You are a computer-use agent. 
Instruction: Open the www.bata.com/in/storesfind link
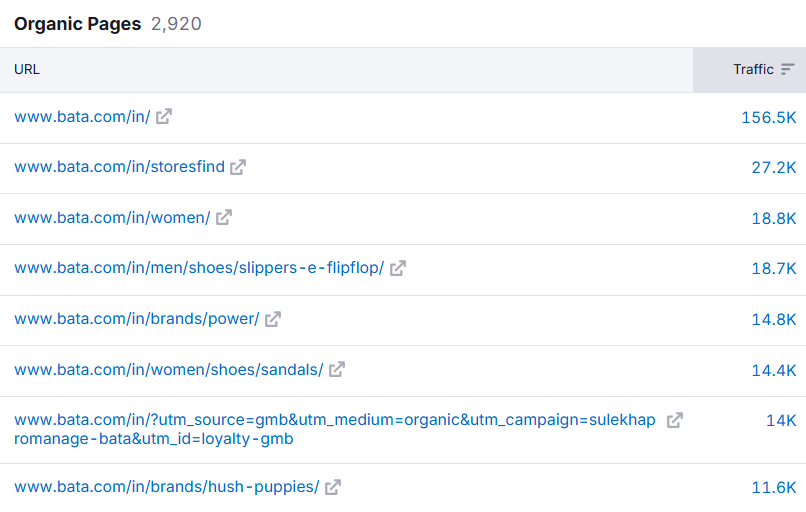(x=119, y=167)
